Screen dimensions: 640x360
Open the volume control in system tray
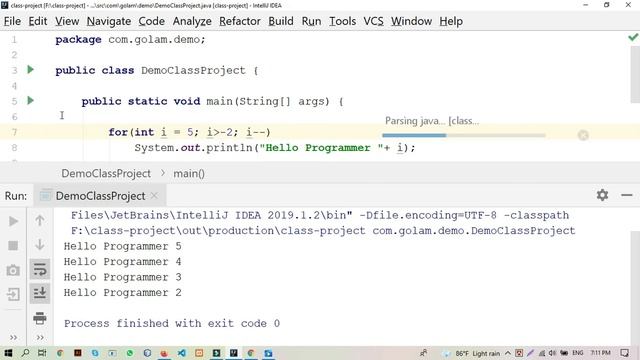point(552,353)
